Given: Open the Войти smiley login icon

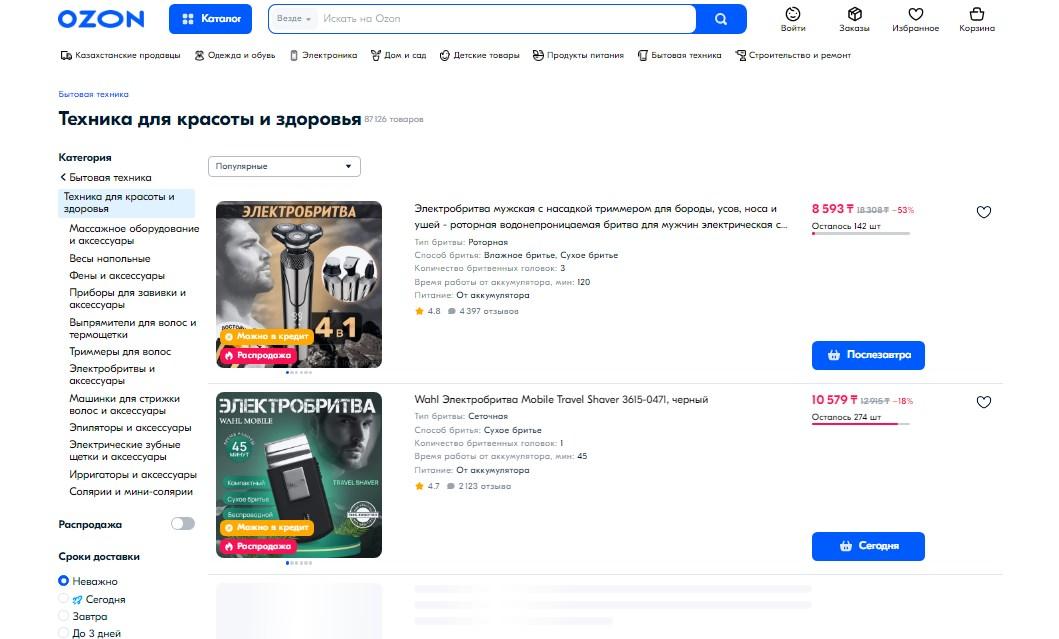Looking at the screenshot, I should click(x=793, y=14).
